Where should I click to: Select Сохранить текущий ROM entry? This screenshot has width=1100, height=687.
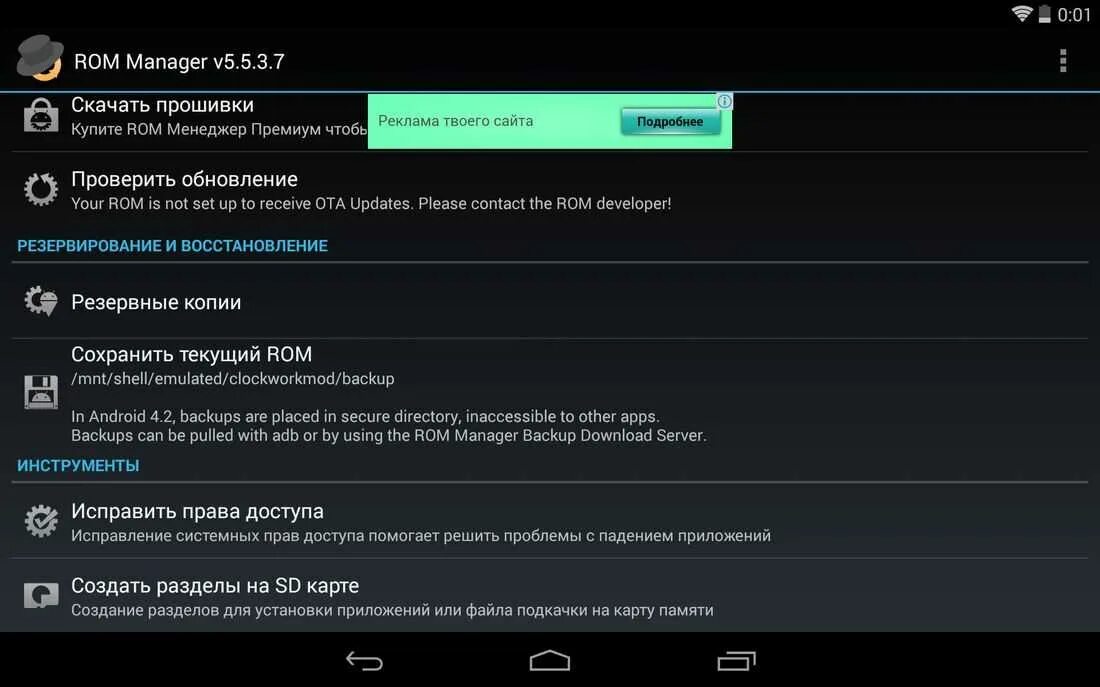pyautogui.click(x=550, y=395)
